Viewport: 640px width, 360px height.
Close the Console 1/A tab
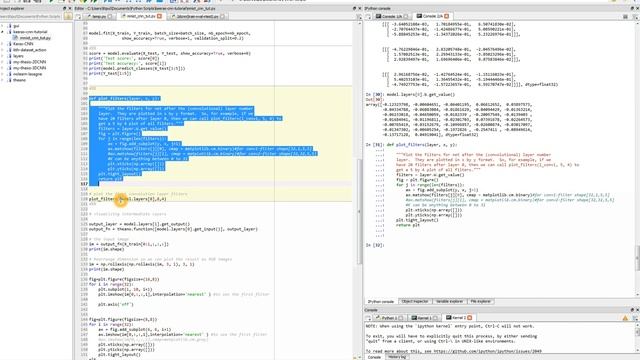tap(405, 16)
